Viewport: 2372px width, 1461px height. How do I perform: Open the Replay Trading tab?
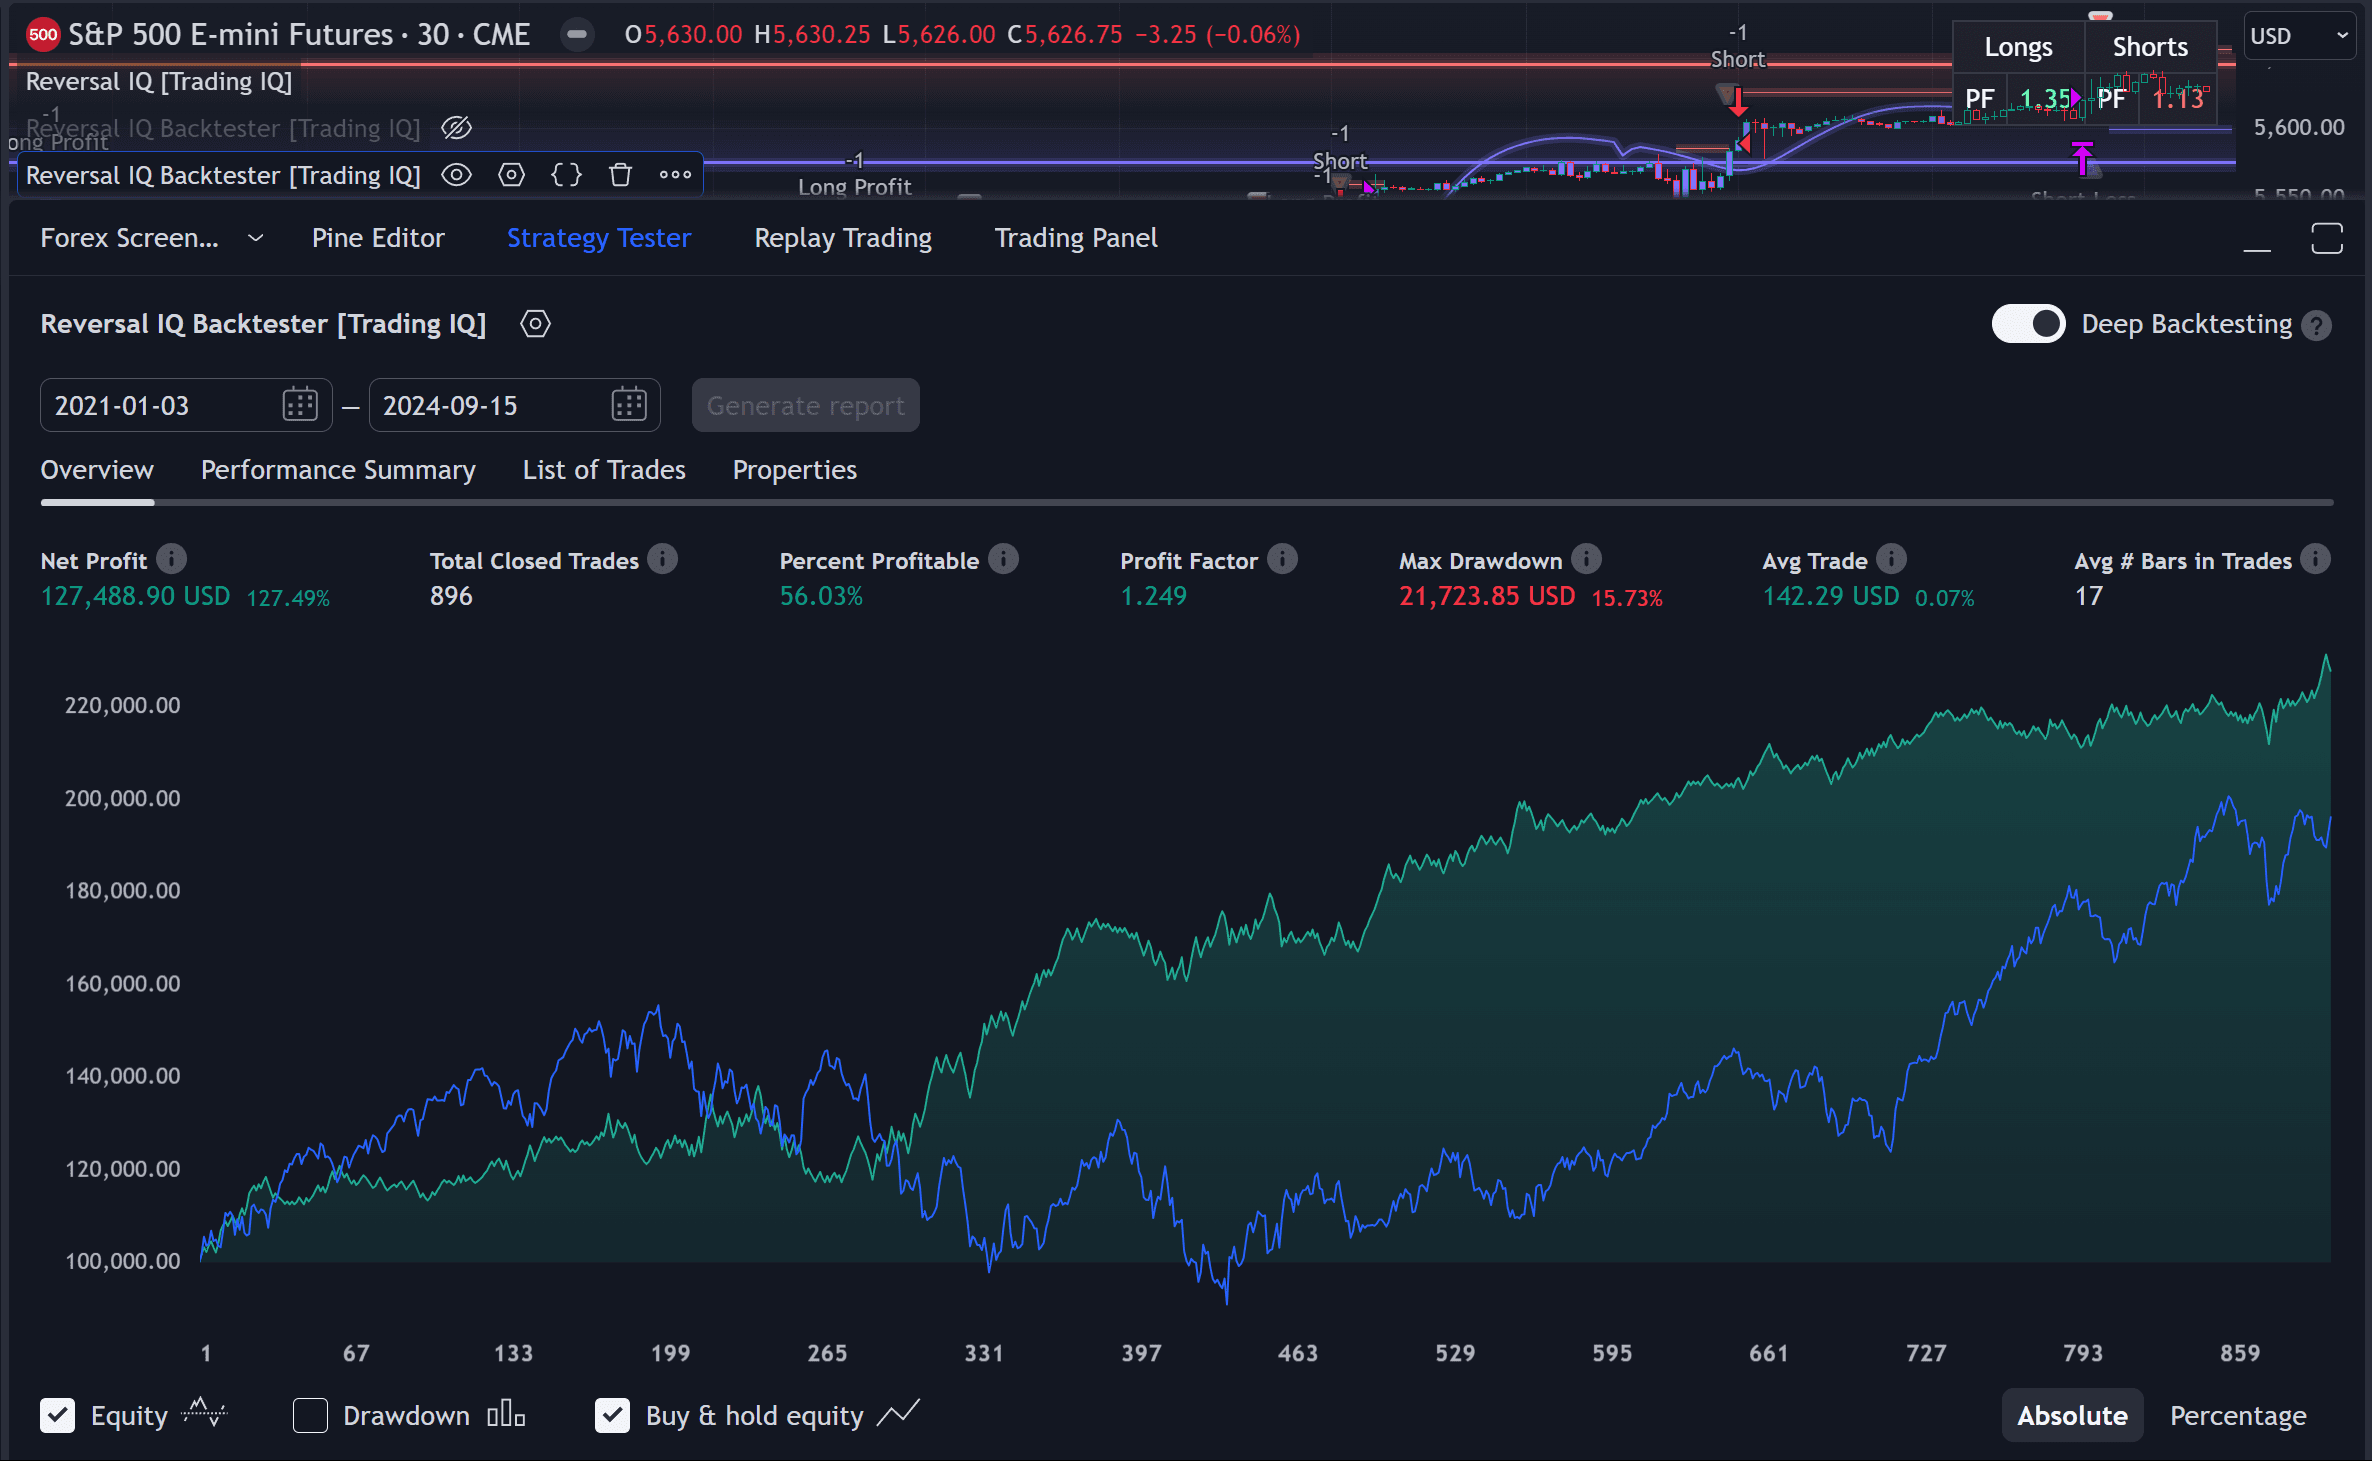click(843, 238)
